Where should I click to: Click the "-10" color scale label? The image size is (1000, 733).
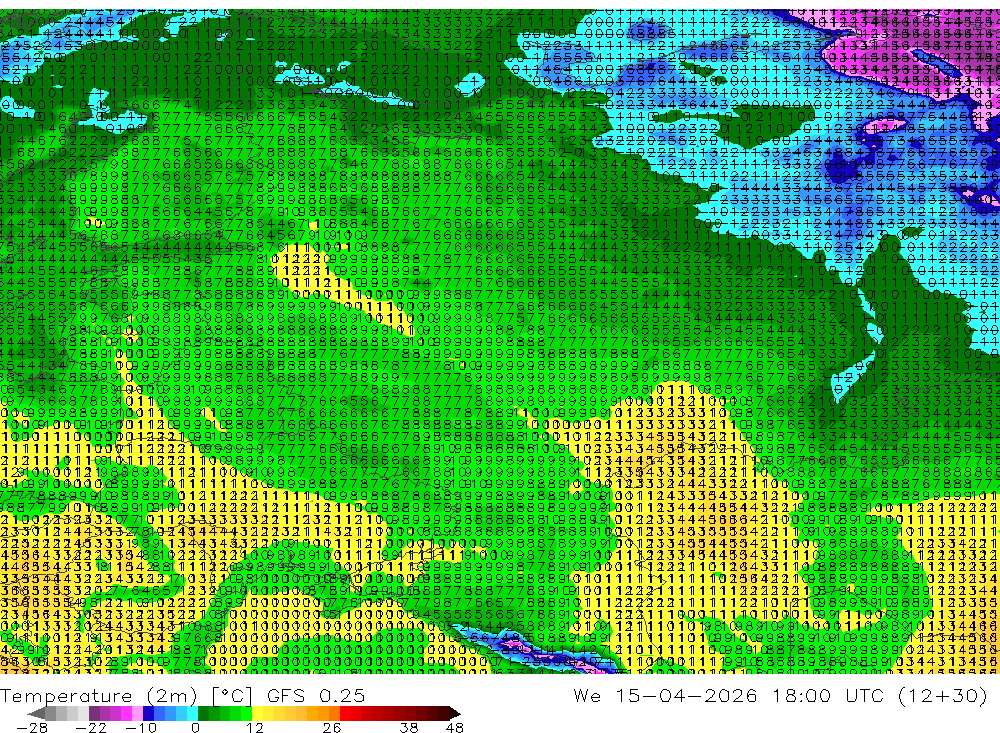pos(141,728)
